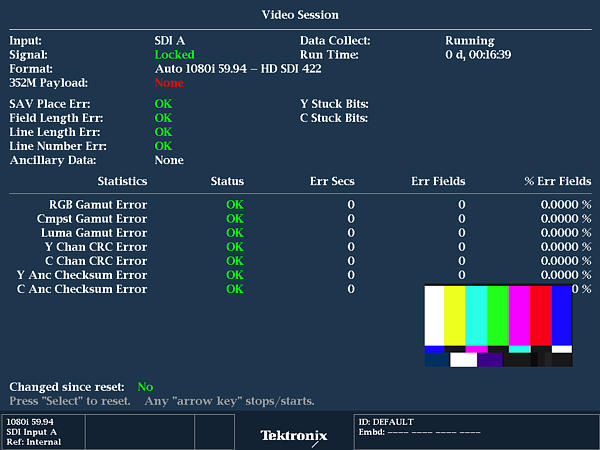Click the C Anc Checksum Error label
600x450 pixels.
82,289
